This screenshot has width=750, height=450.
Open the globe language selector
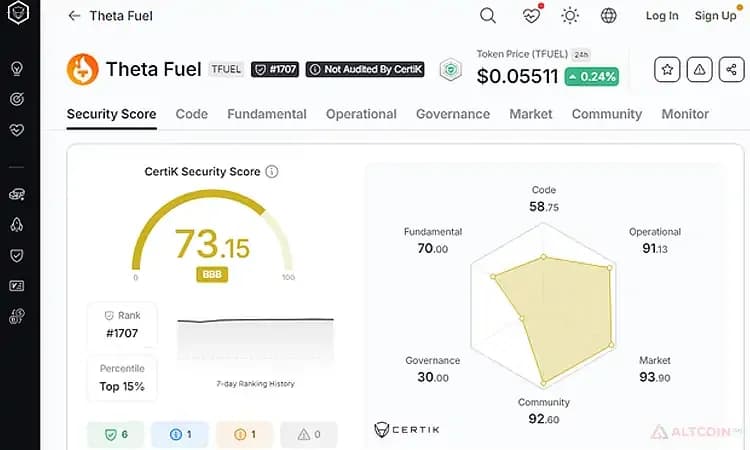pos(608,16)
